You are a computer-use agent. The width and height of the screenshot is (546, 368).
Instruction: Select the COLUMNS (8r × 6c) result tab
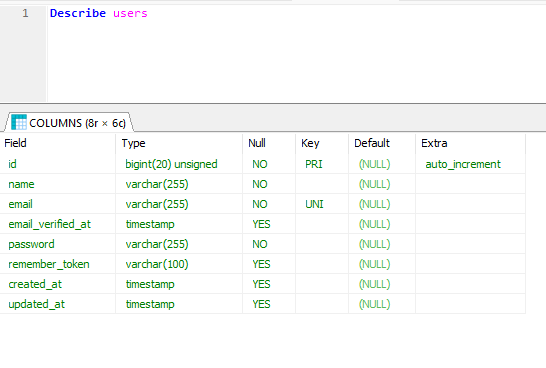click(x=69, y=123)
